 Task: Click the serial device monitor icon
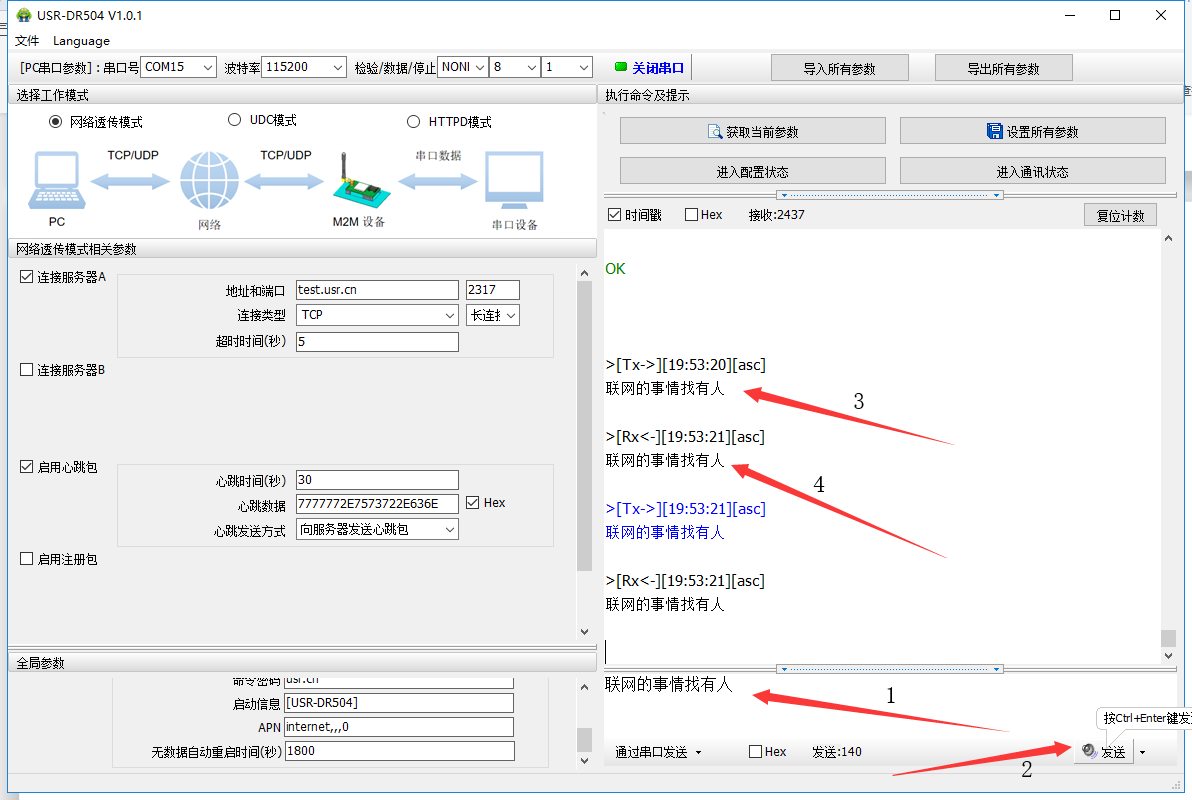(514, 181)
